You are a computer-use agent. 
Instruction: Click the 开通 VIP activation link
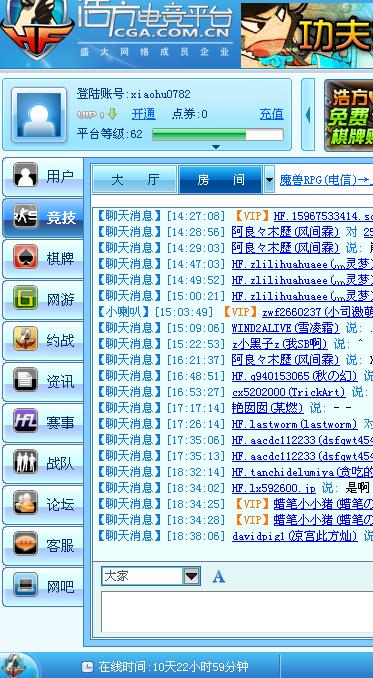[x=143, y=114]
